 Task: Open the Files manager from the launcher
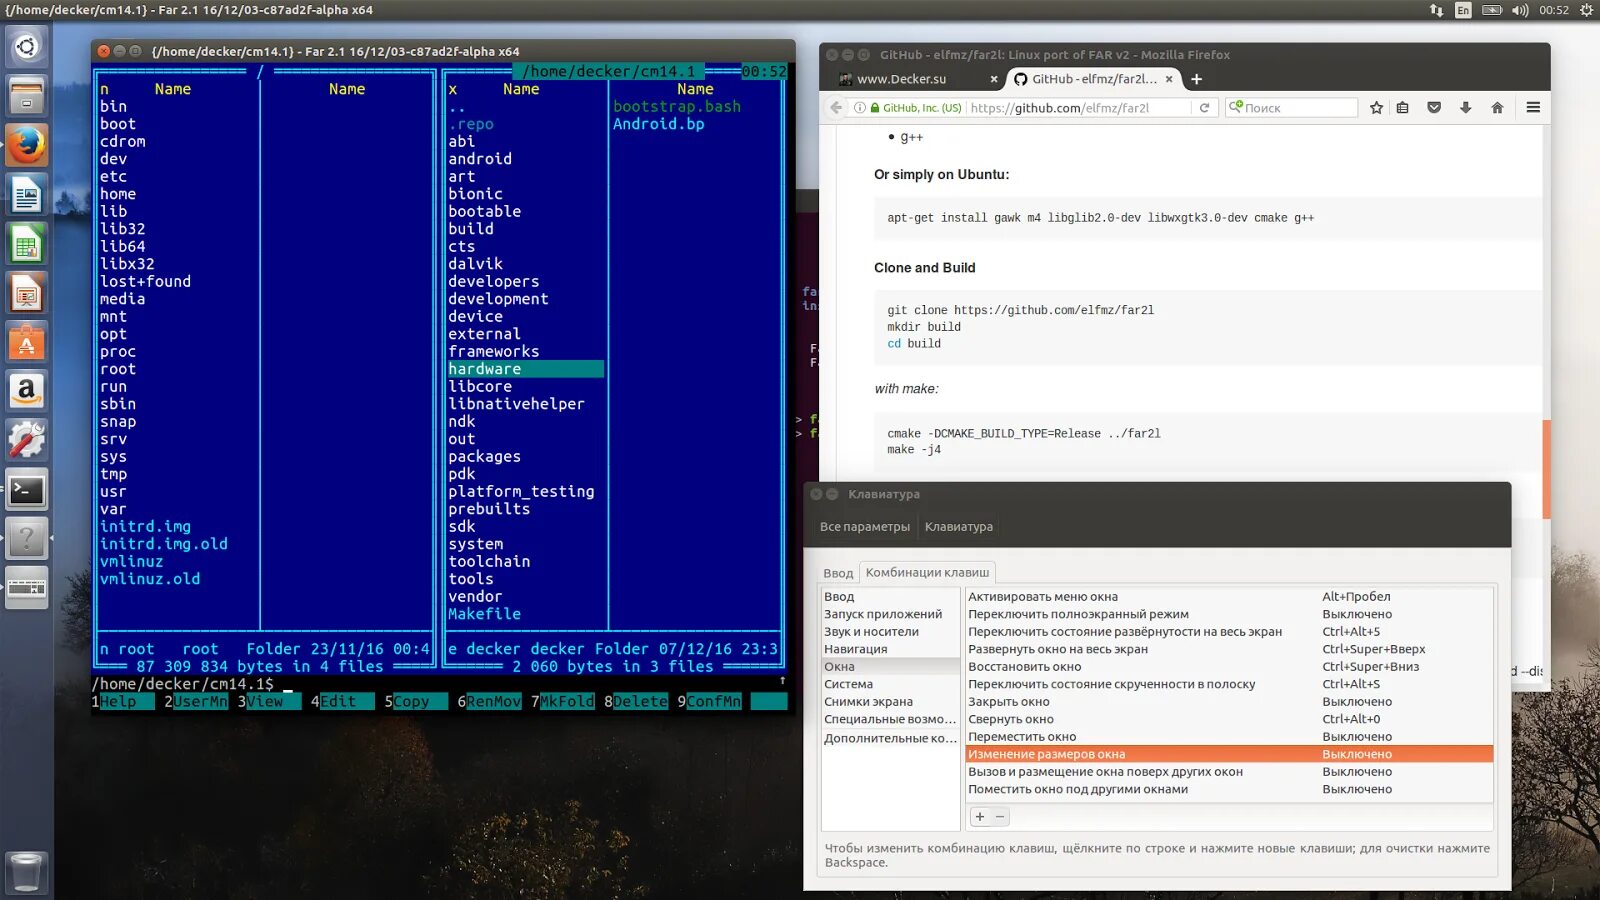27,96
